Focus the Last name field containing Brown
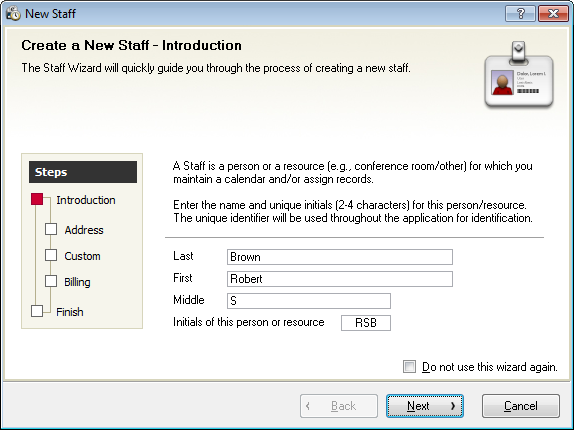This screenshot has width=574, height=430. pos(340,257)
